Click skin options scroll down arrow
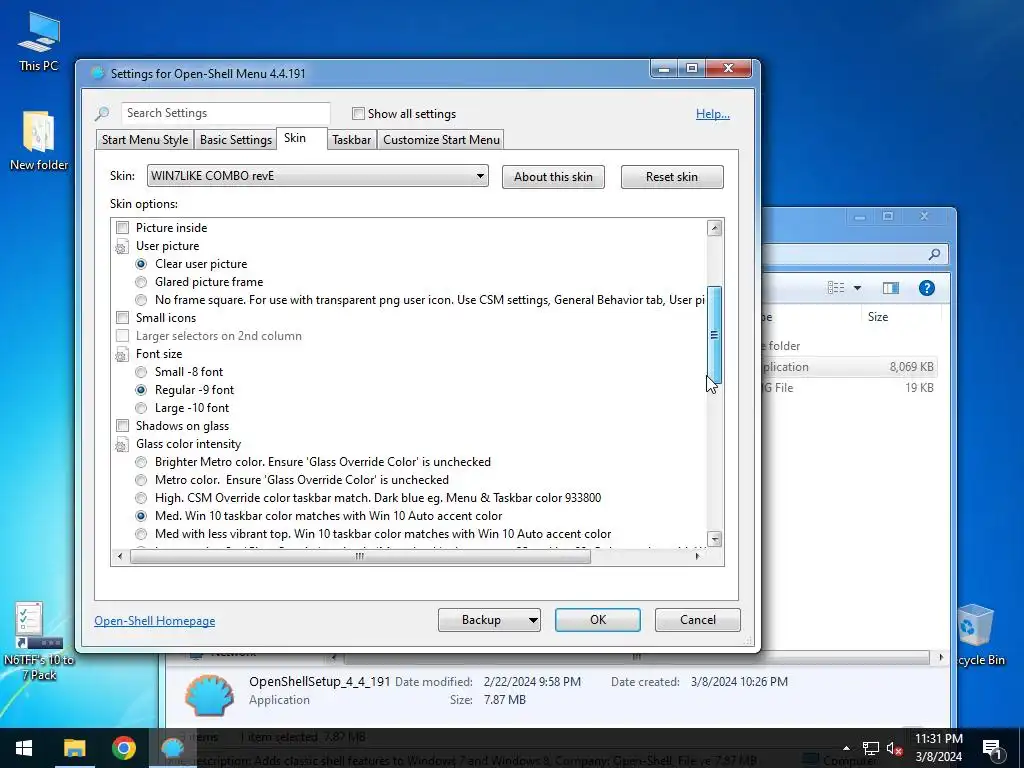Viewport: 1024px width, 768px height. tap(714, 539)
